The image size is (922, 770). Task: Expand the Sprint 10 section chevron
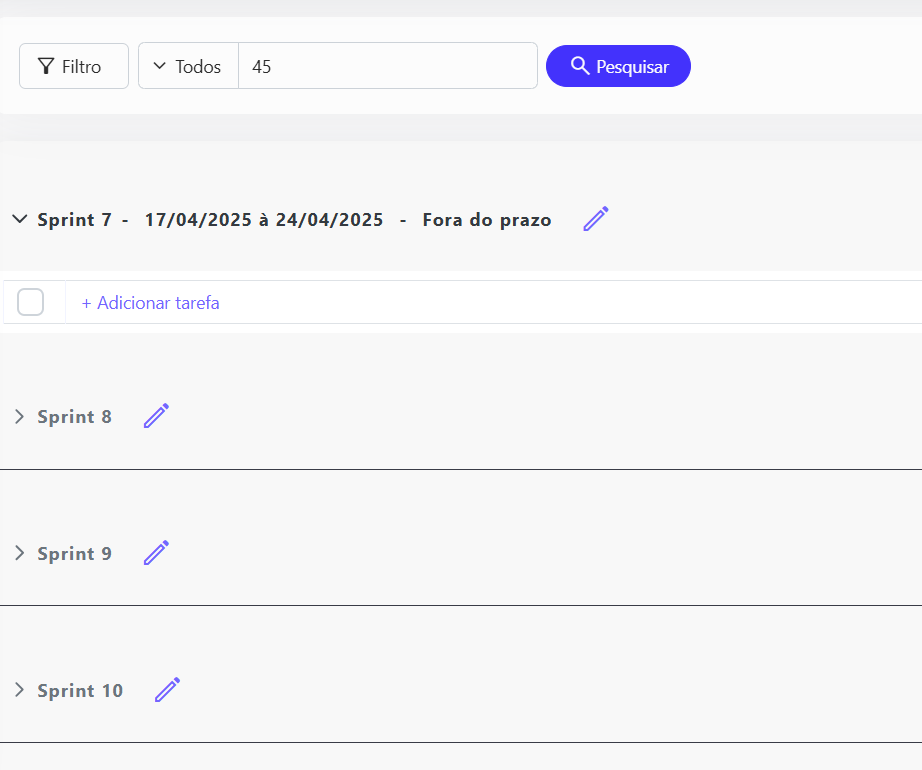coord(19,691)
